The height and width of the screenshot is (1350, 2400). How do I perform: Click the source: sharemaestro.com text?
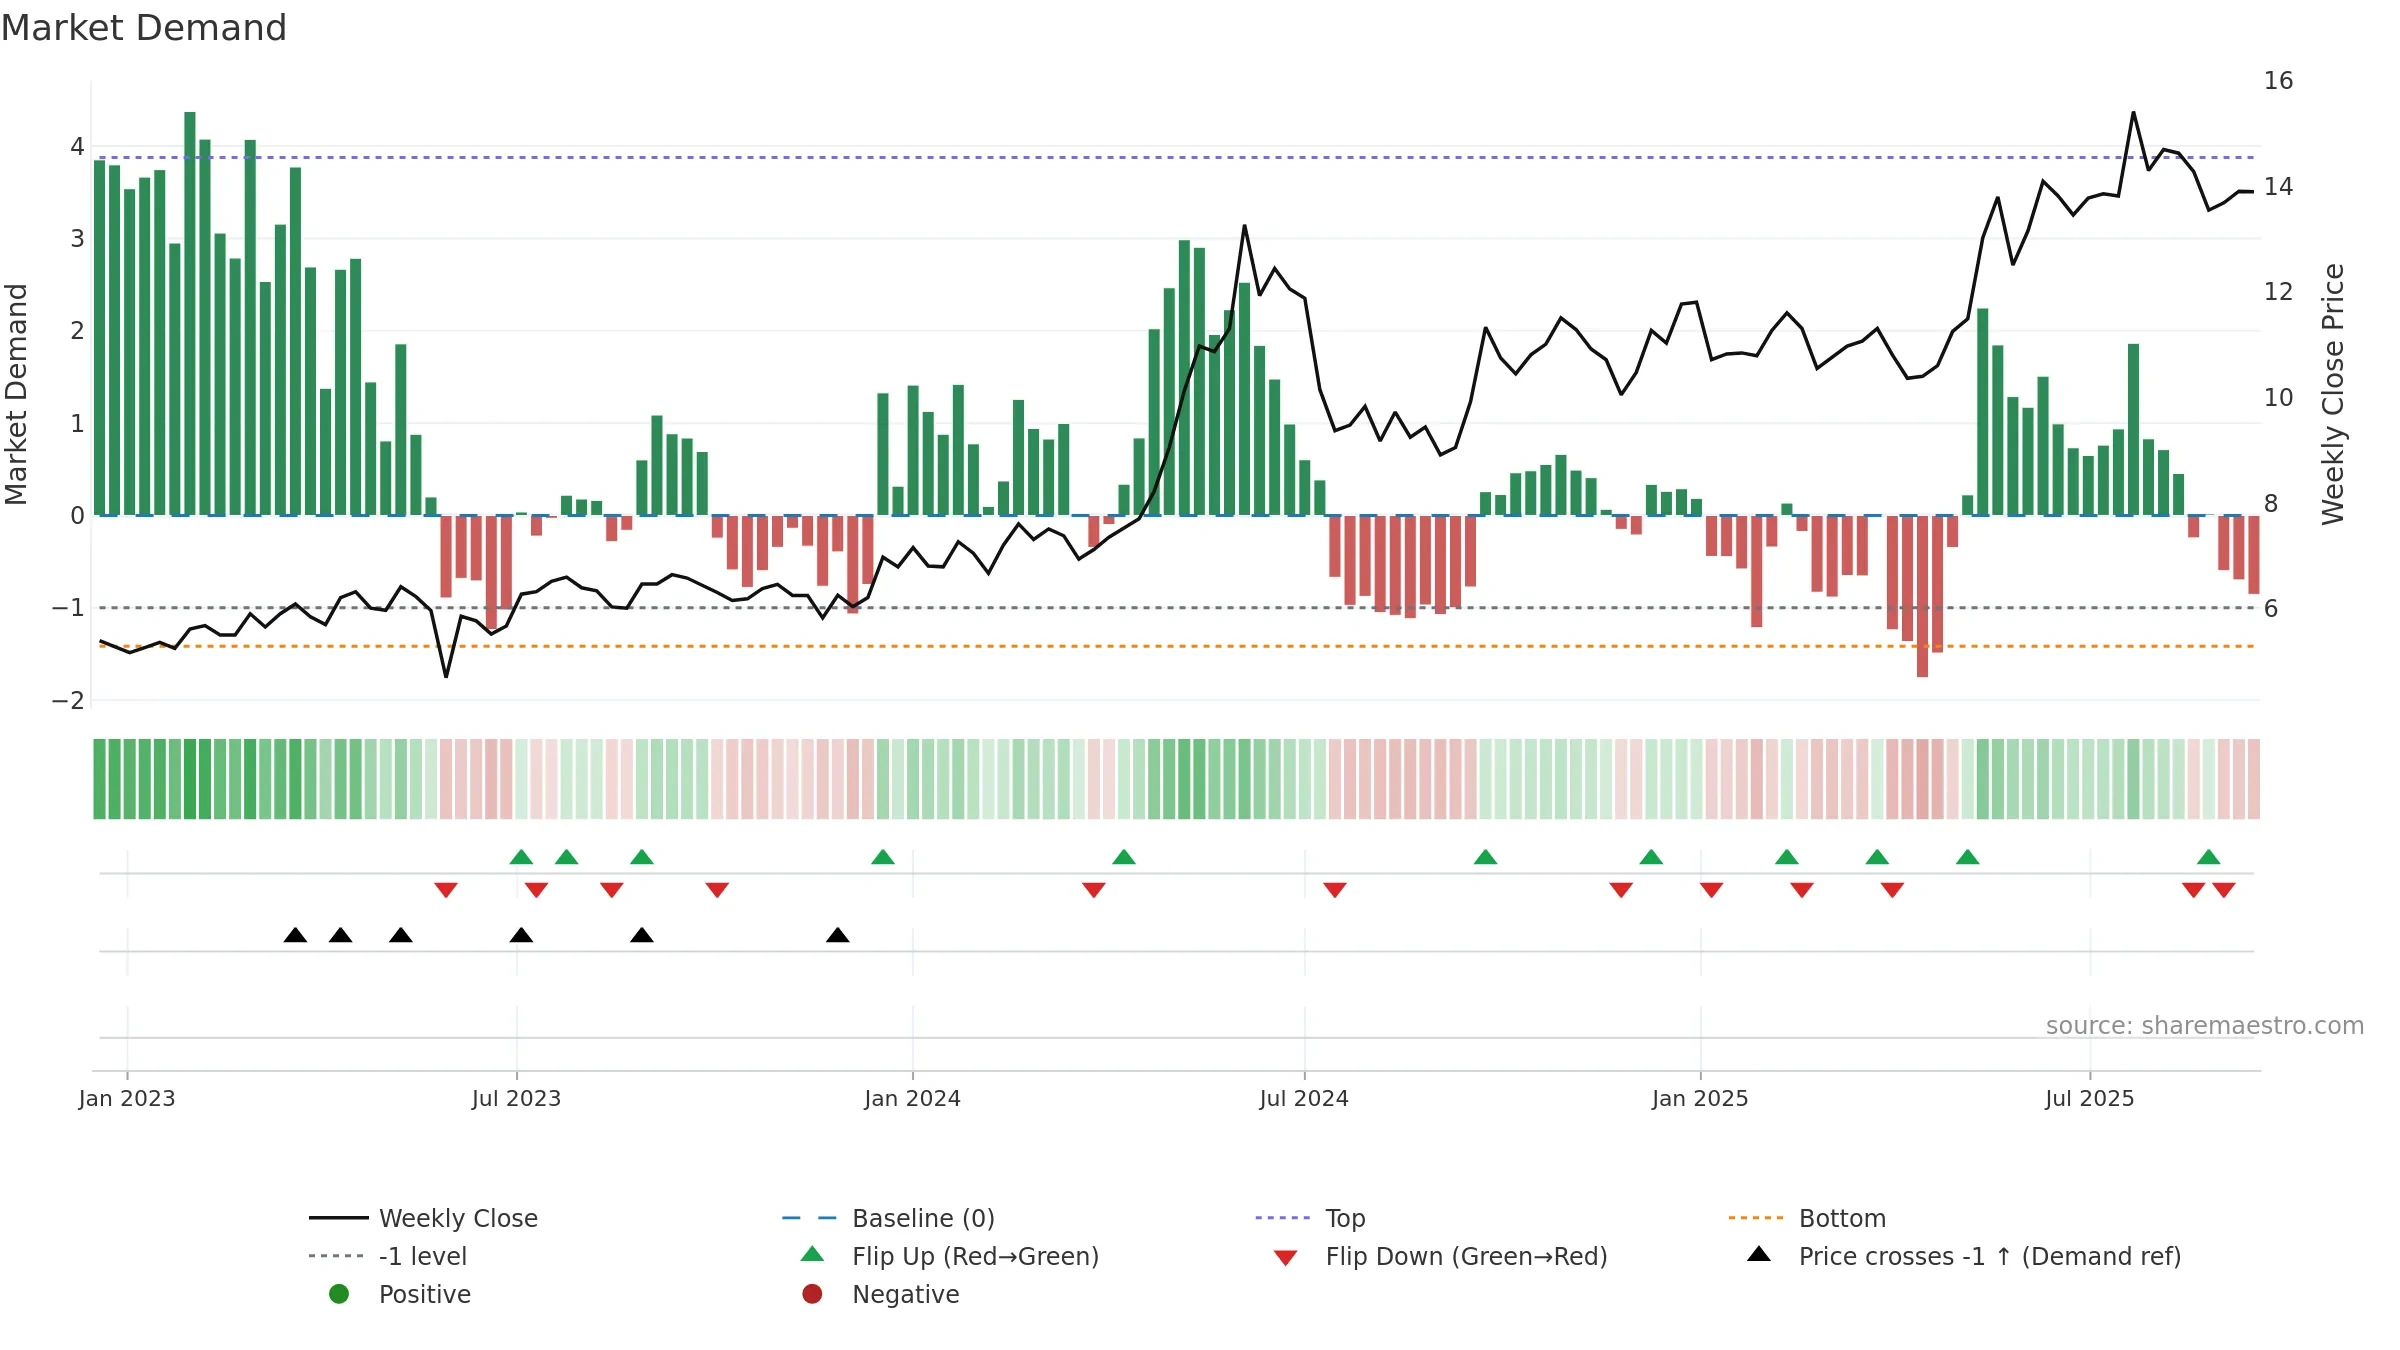click(x=2205, y=1025)
